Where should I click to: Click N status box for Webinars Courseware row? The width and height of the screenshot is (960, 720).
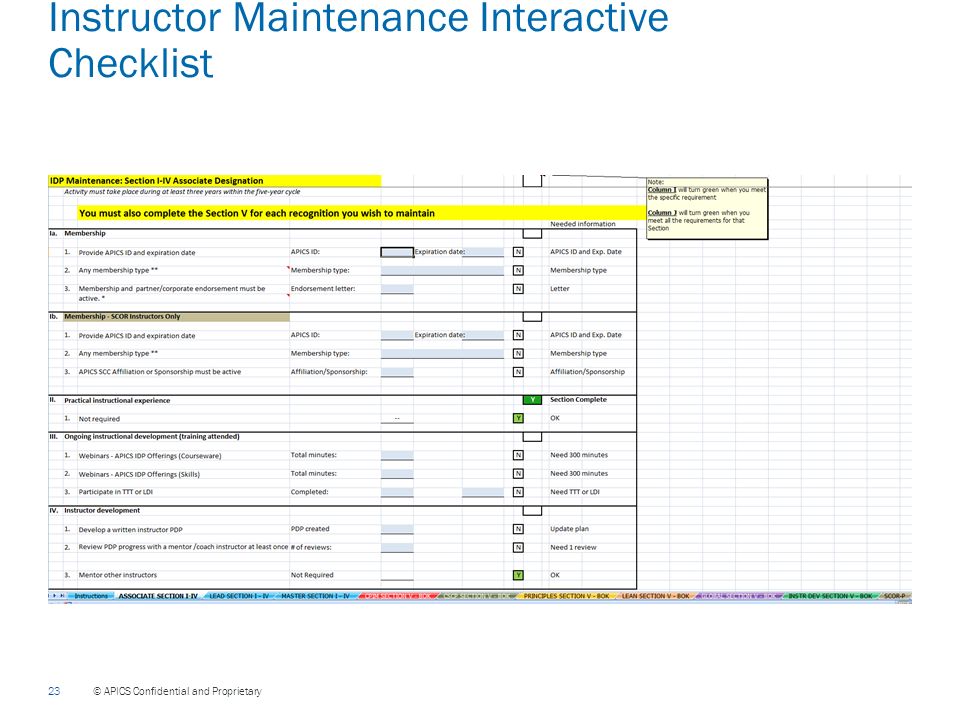point(518,455)
